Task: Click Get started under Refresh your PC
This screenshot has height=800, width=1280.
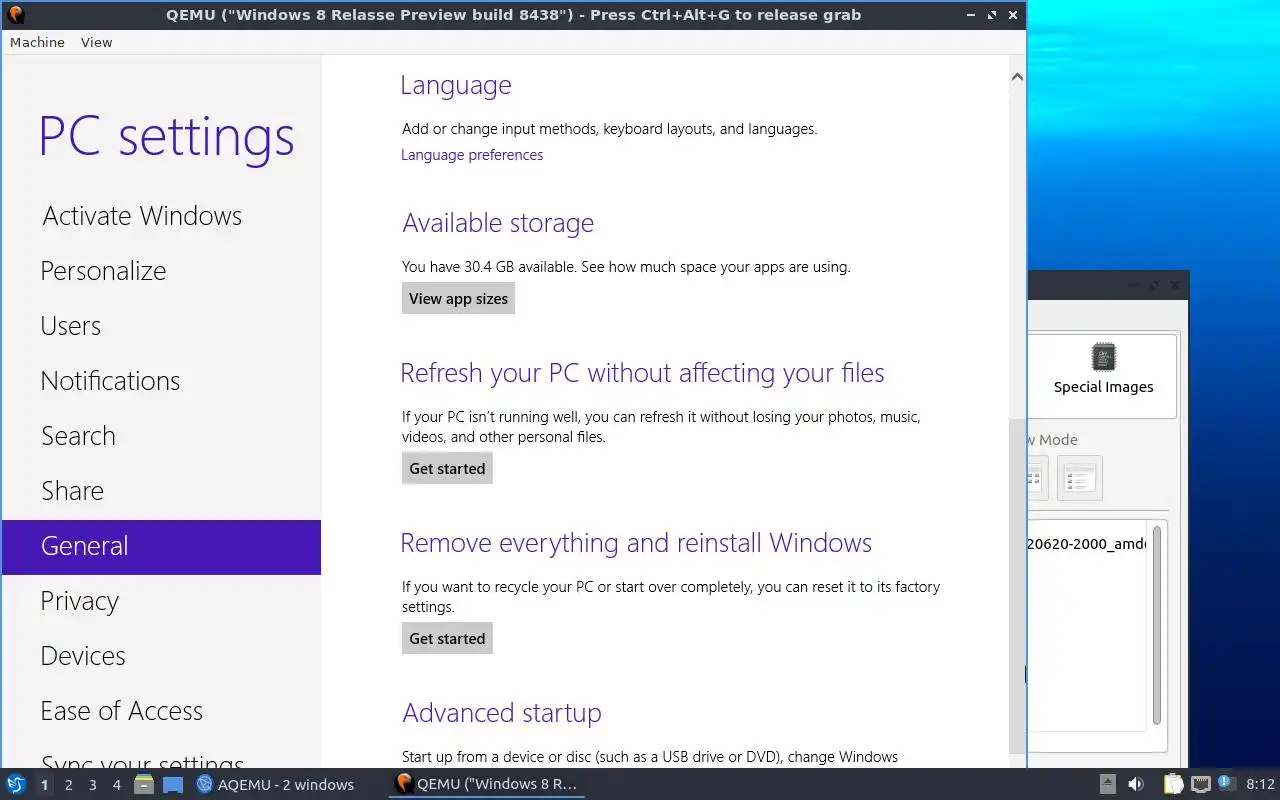Action: click(447, 469)
